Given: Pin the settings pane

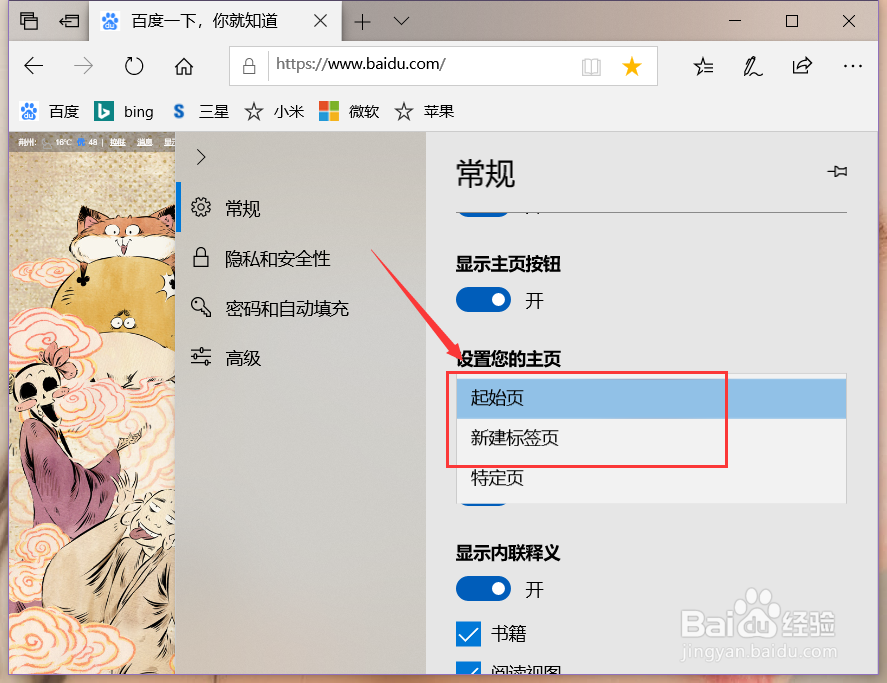Looking at the screenshot, I should tap(837, 171).
